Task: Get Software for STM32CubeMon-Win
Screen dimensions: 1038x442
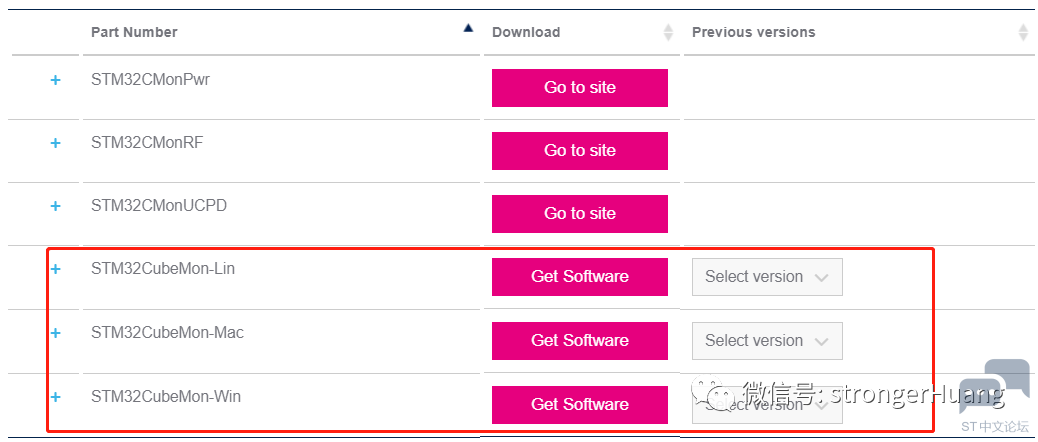Action: 580,404
